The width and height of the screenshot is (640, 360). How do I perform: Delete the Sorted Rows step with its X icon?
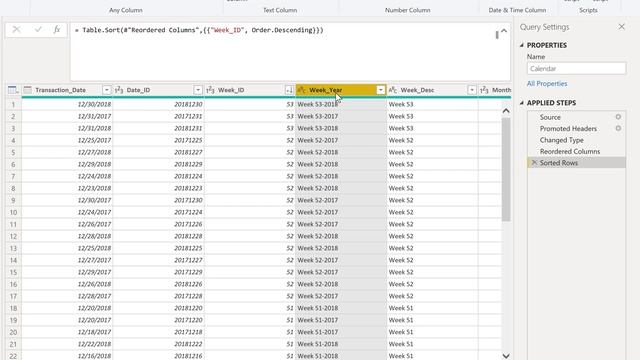[x=534, y=163]
